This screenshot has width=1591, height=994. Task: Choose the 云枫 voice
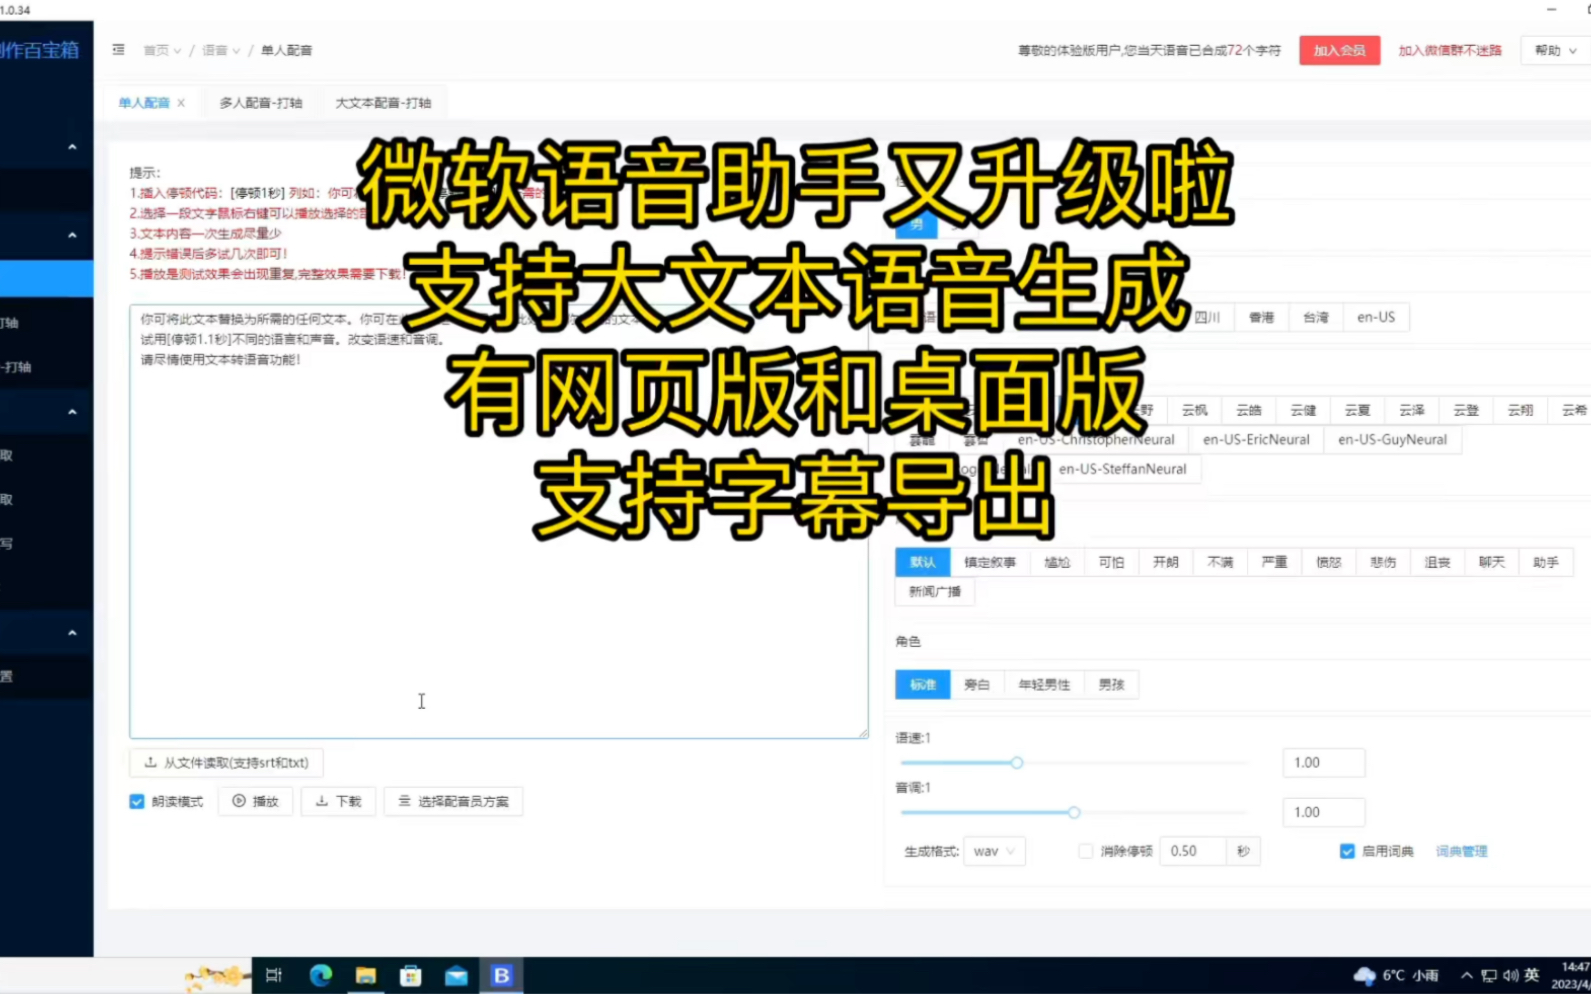1195,410
